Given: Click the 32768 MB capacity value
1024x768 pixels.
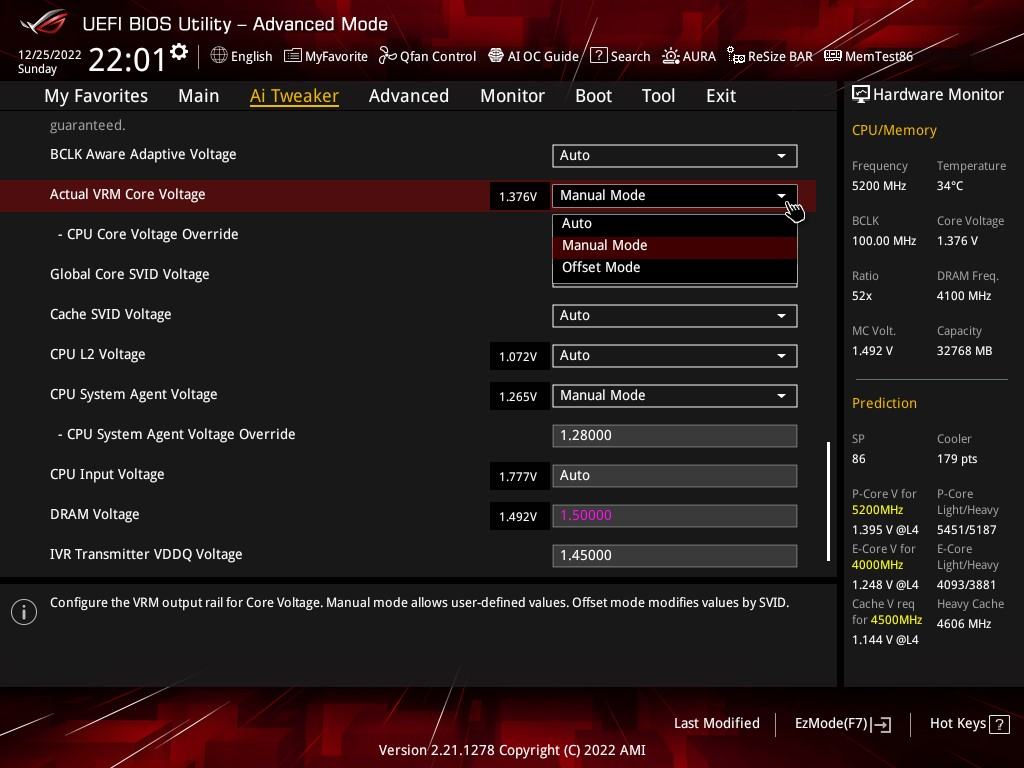Looking at the screenshot, I should (964, 351).
